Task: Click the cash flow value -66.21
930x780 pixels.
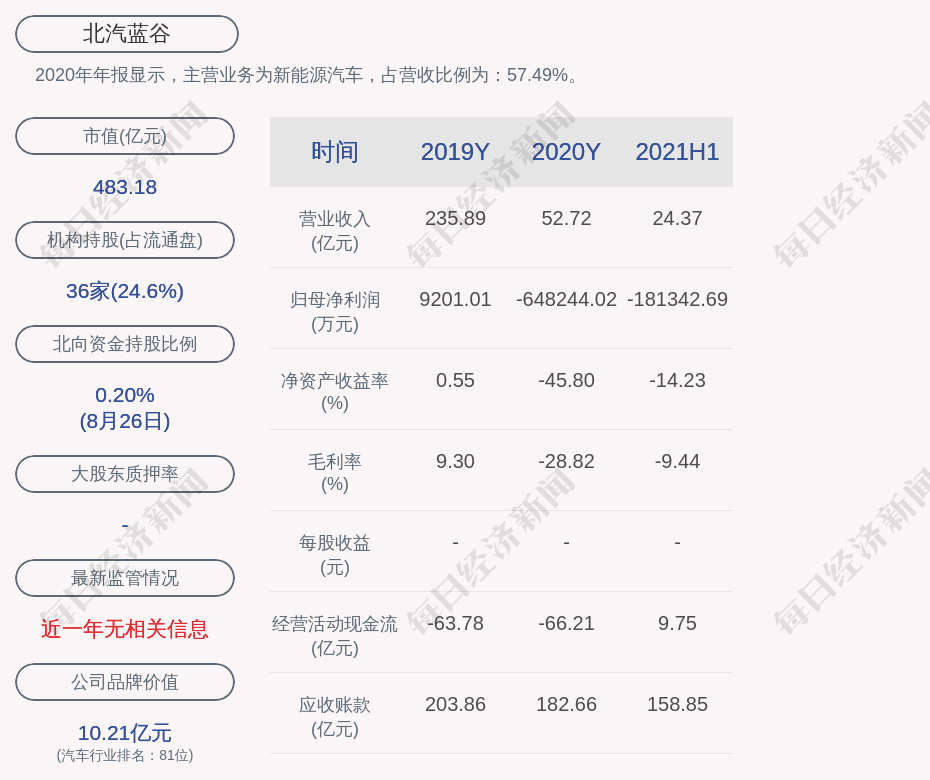Action: coord(566,623)
